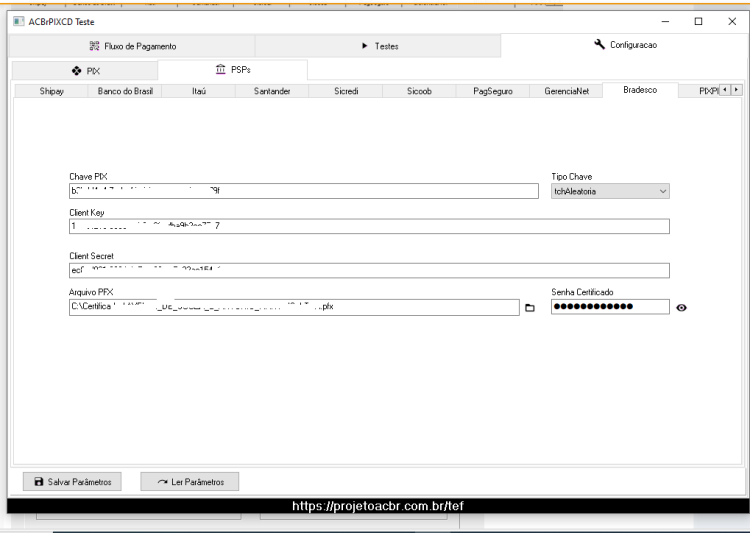This screenshot has width=750, height=533.
Task: Open the Fluxo de Pagamento tab
Action: point(132,46)
